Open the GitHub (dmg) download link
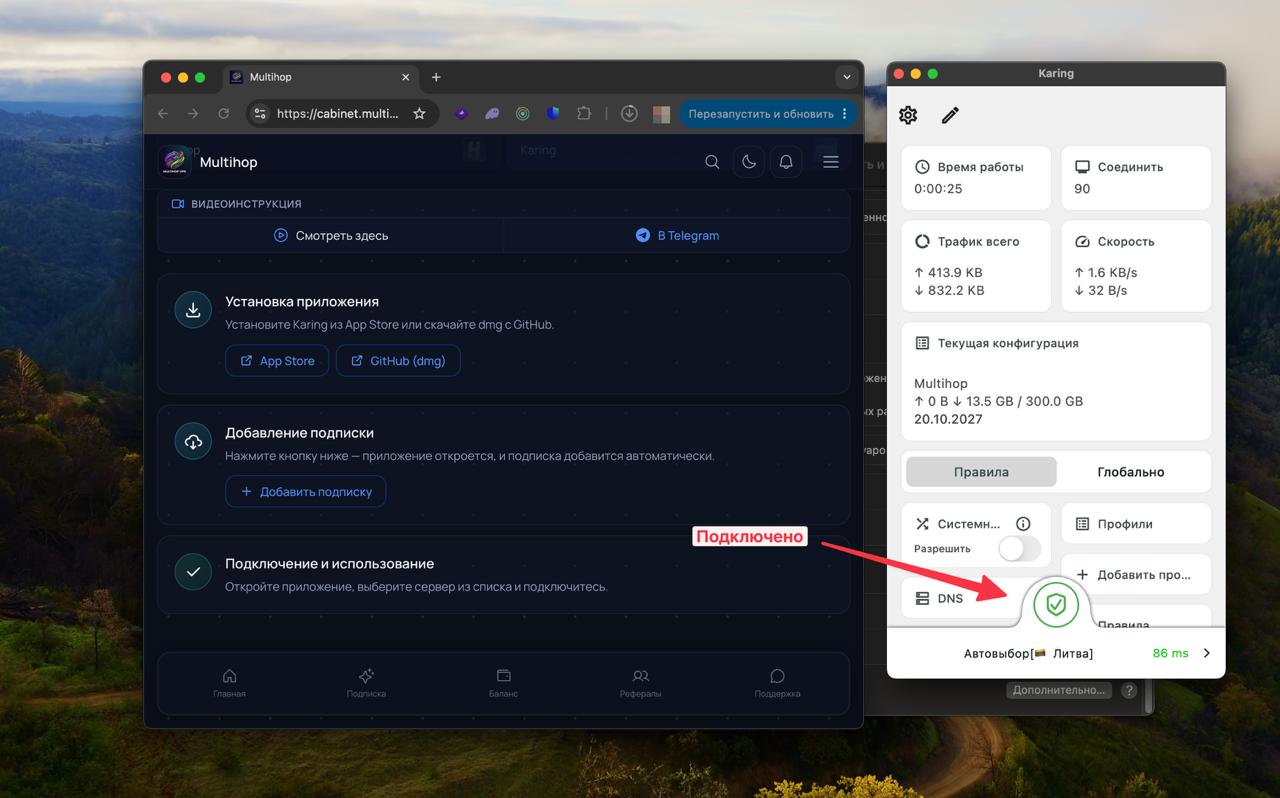 tap(398, 361)
